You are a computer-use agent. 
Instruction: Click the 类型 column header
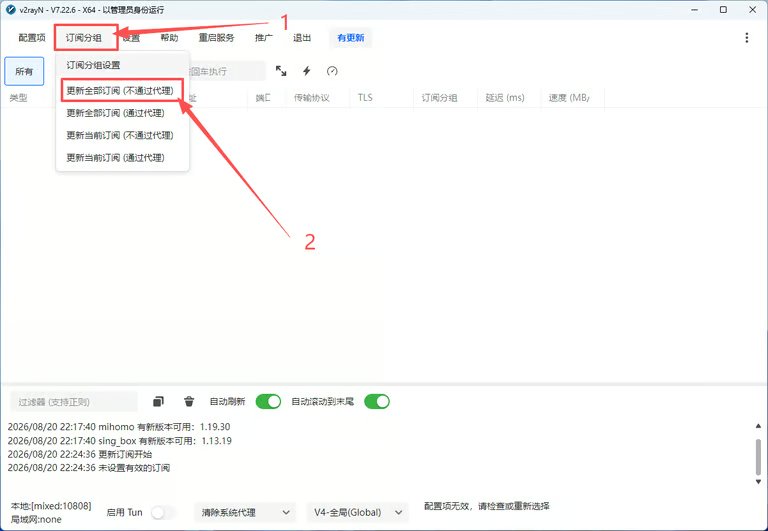(x=19, y=98)
